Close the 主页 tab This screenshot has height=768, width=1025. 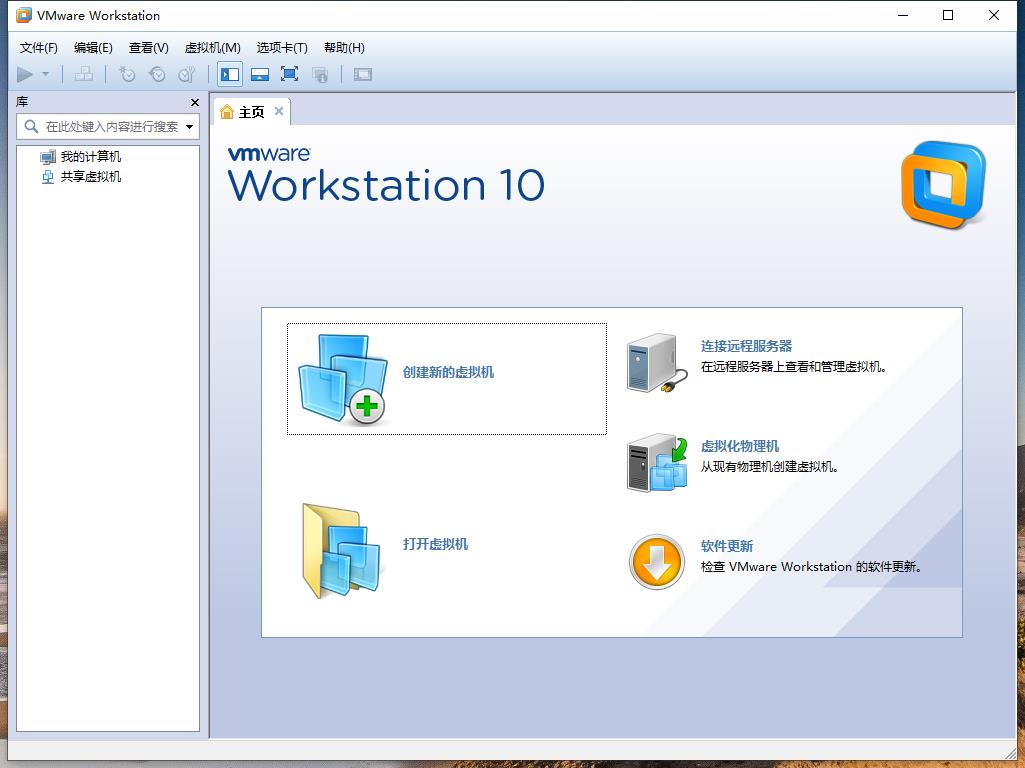click(x=279, y=111)
